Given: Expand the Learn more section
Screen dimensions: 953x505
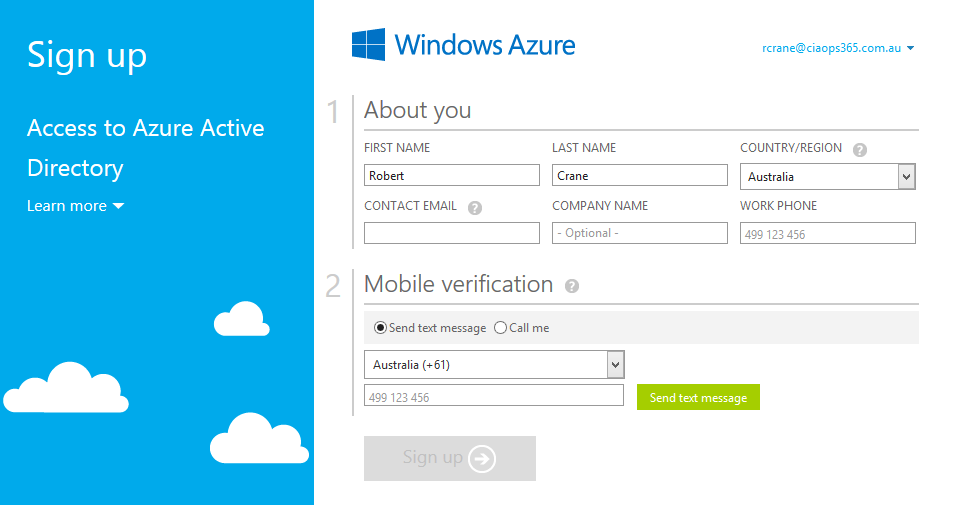Looking at the screenshot, I should pyautogui.click(x=75, y=206).
